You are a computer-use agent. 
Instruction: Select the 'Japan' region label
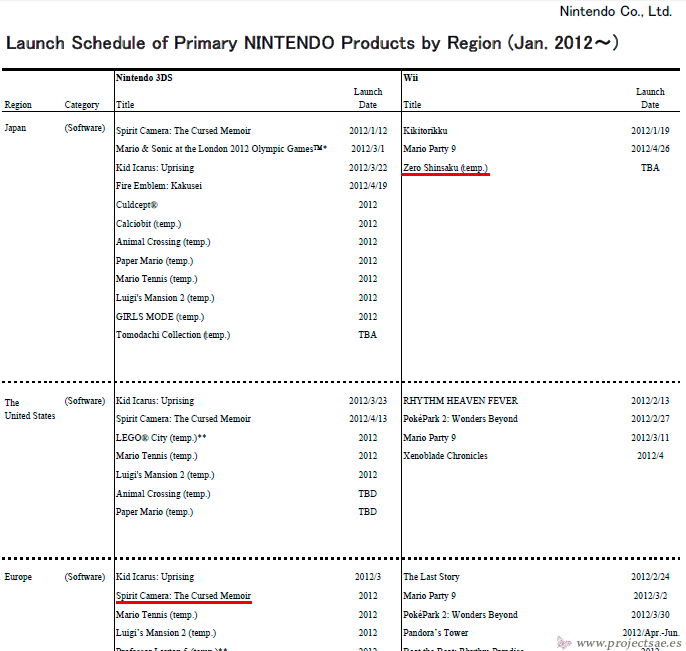15,128
